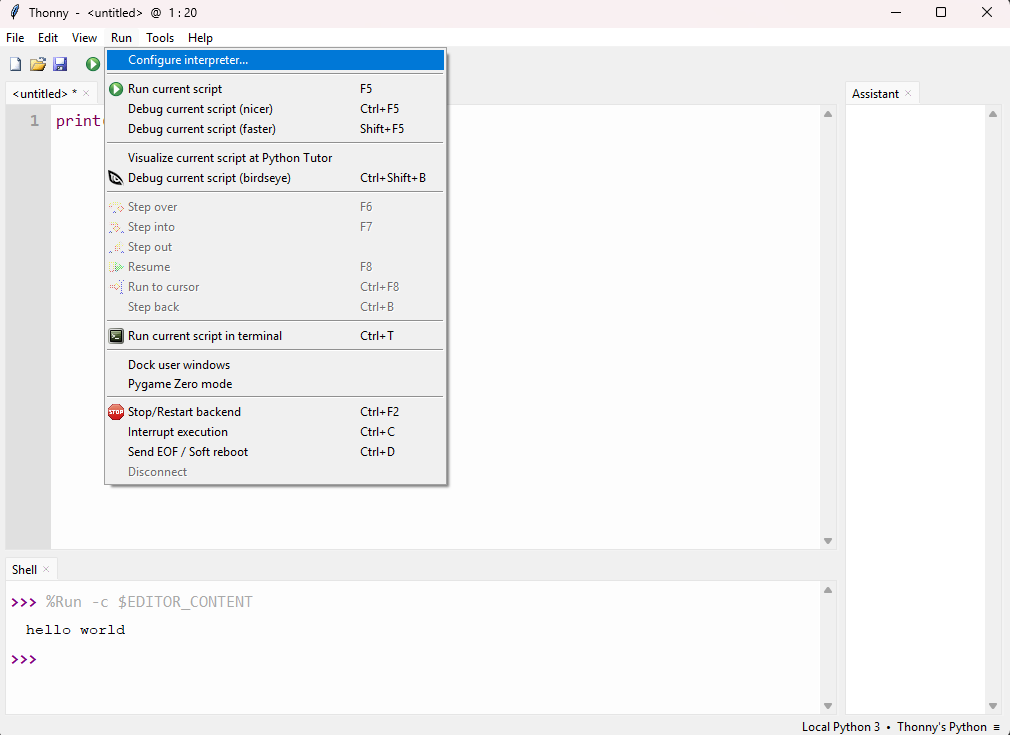Viewport: 1010px width, 735px height.
Task: Toggle Dock user windows option
Action: tap(276, 365)
